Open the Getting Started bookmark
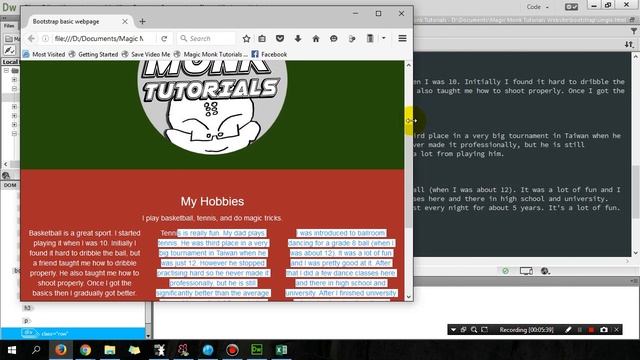 point(94,54)
